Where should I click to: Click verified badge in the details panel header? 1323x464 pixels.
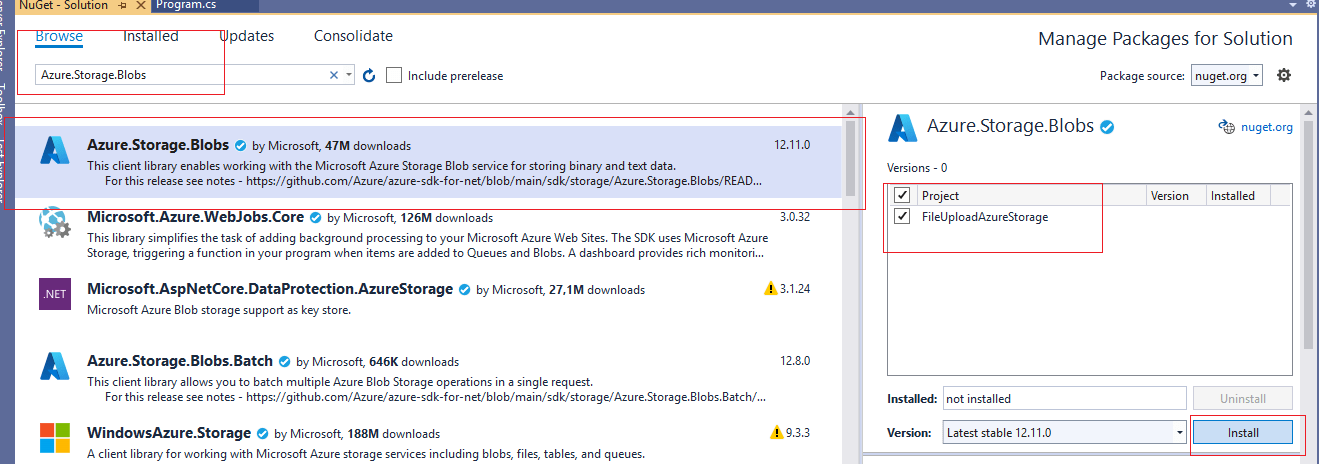click(x=1107, y=127)
